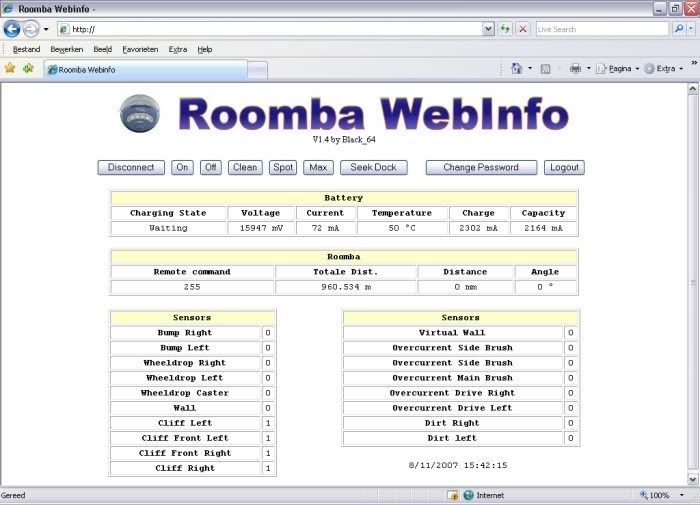Click the 8/11/2007 15:42:15 timestamp
This screenshot has width=700, height=505.
pyautogui.click(x=458, y=465)
